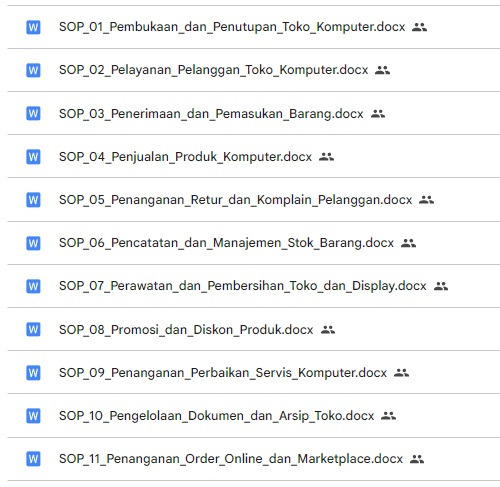Click the shared icon next to SOP_04_Penjualan_Produk_Komputer.docx
The image size is (500, 487).
(x=326, y=157)
